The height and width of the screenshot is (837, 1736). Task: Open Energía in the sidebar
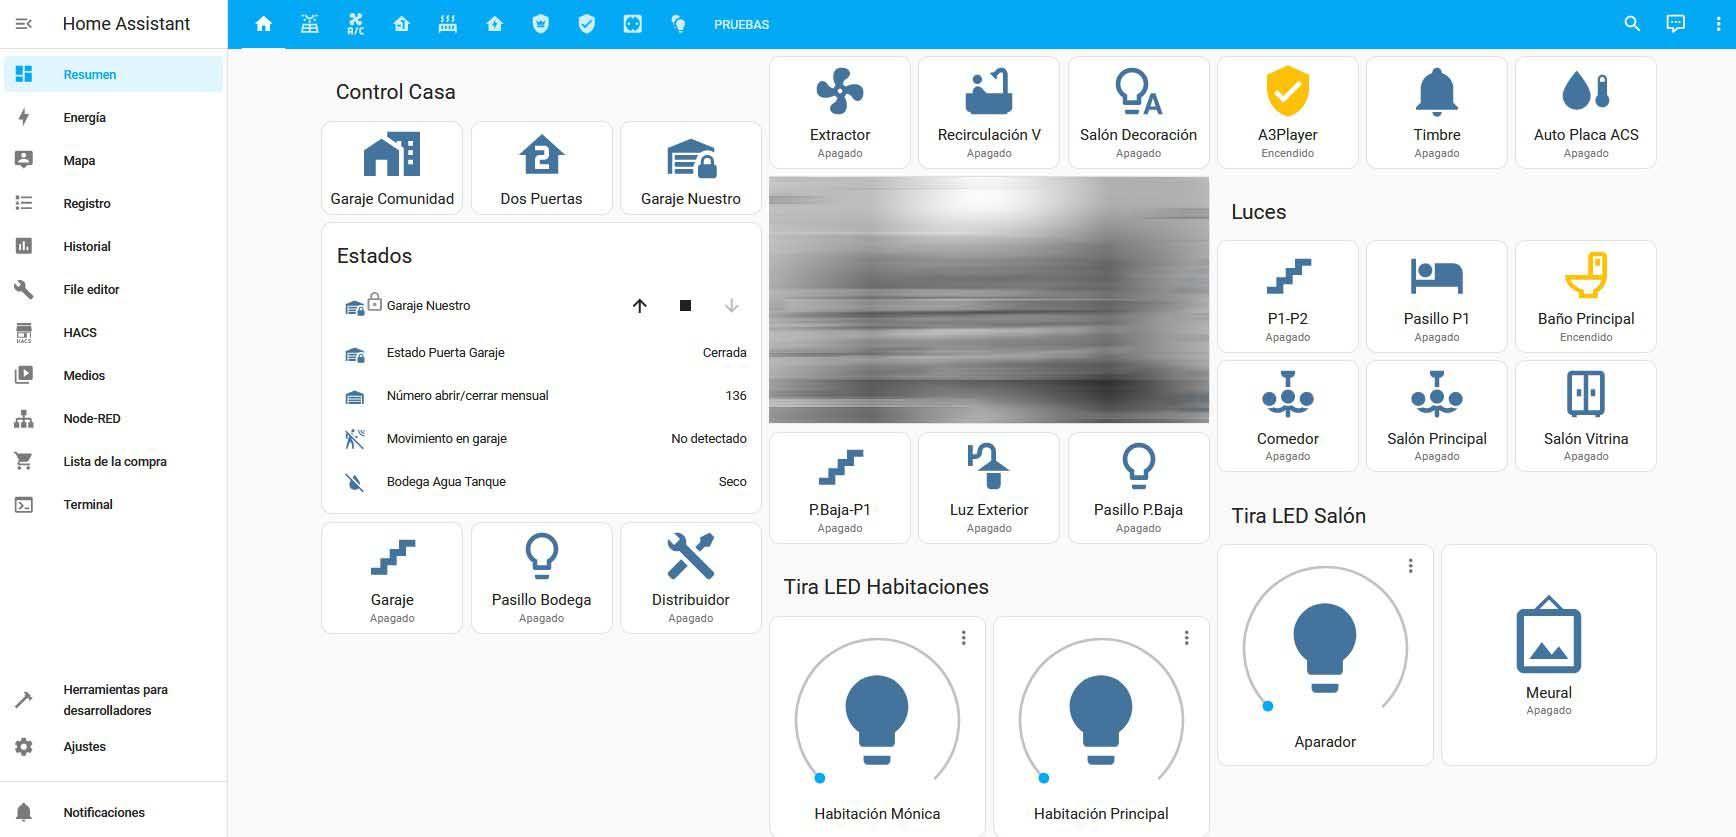tap(84, 118)
